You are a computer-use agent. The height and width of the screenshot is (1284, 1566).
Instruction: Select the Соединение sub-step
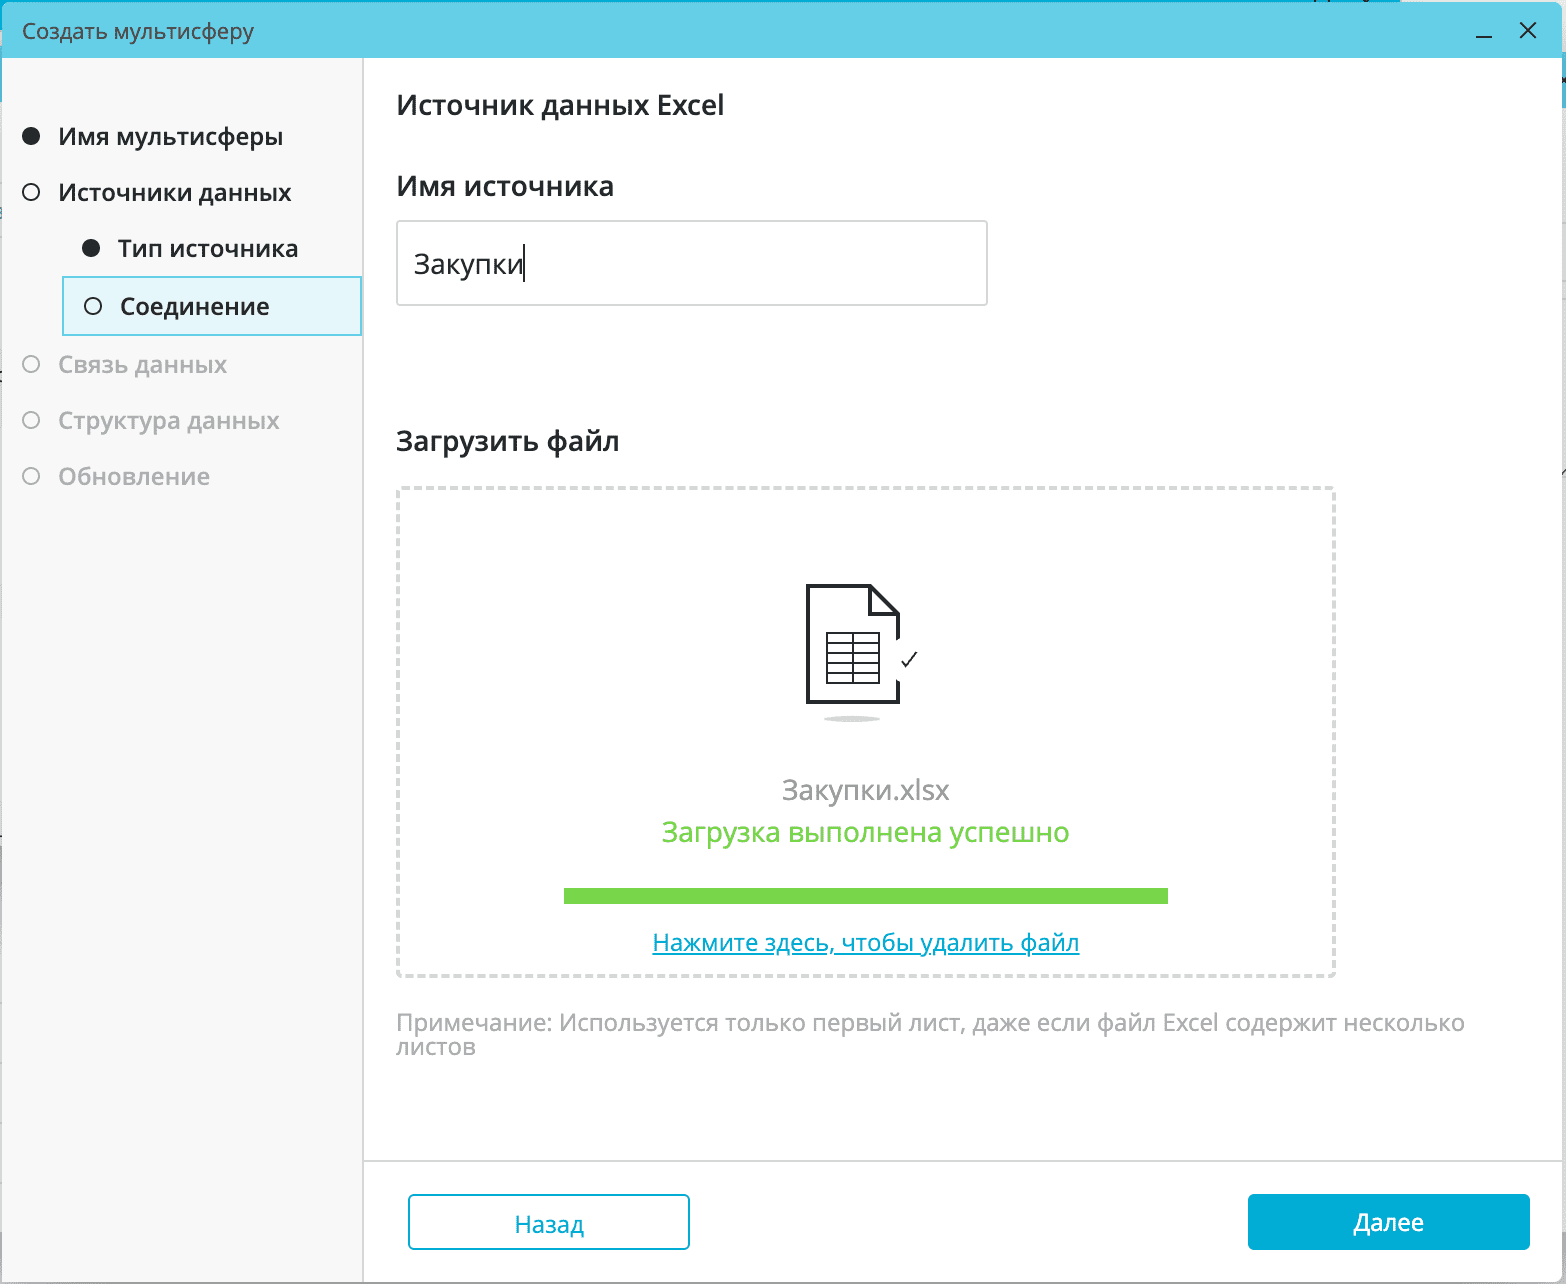194,307
